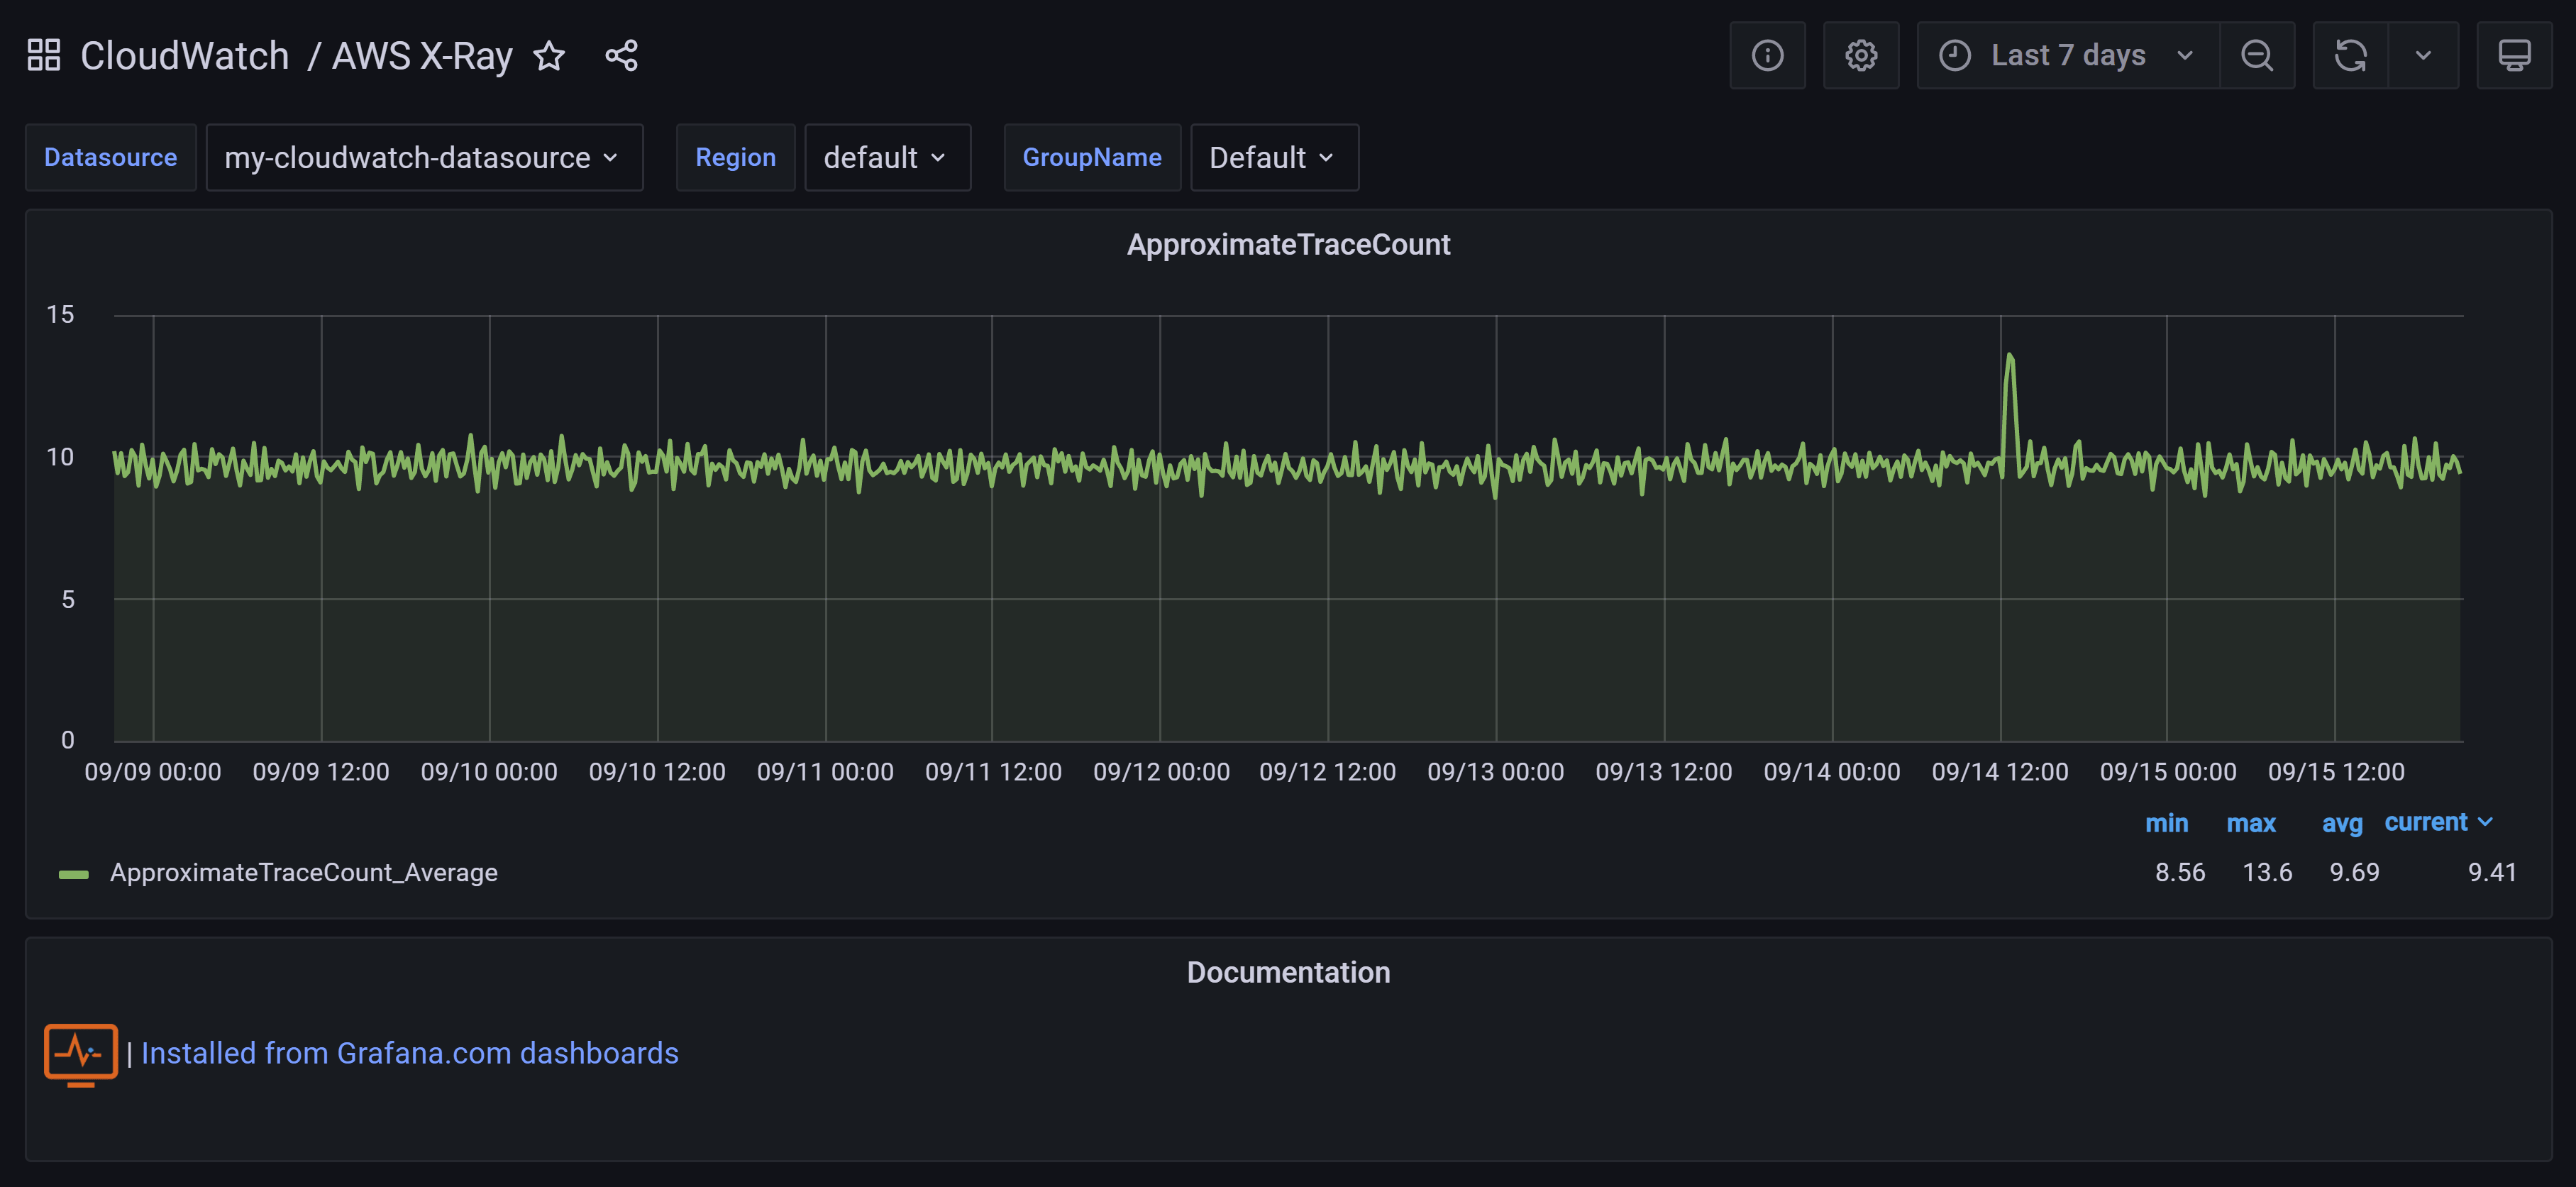Open Installed from Grafana.com dashboards link
The image size is (2576, 1187).
tap(409, 1053)
